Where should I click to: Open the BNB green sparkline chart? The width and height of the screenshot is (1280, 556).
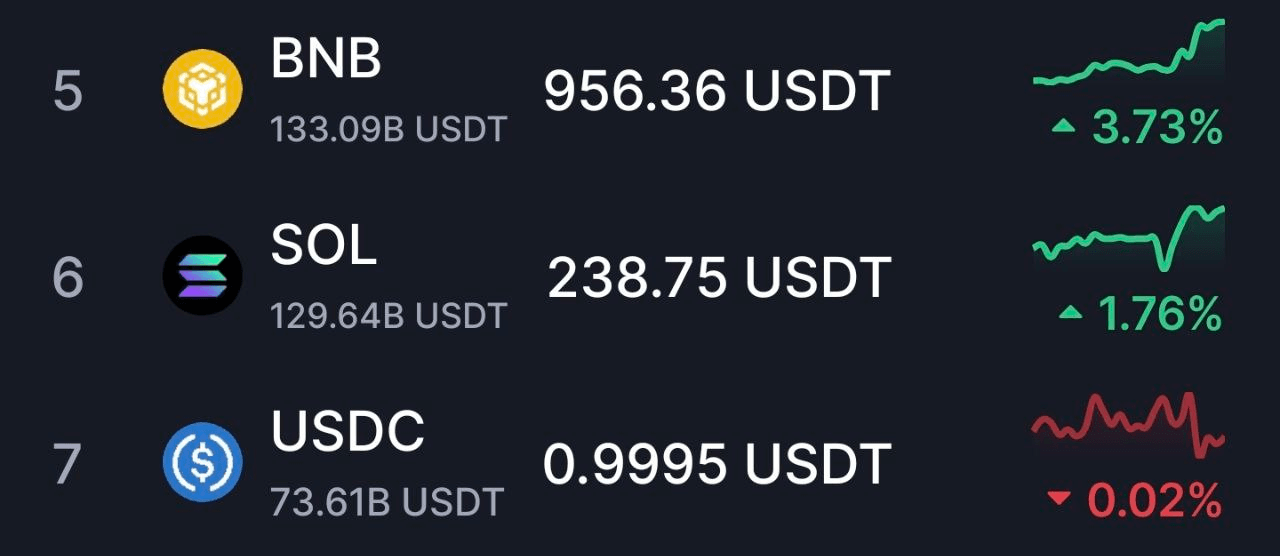pyautogui.click(x=1128, y=53)
